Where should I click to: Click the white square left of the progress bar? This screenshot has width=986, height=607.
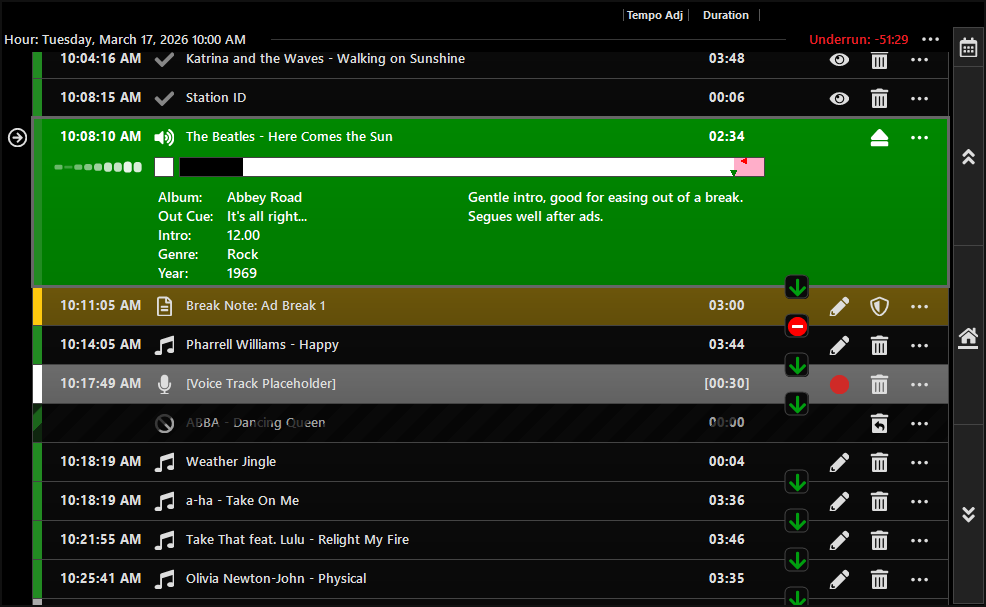[x=164, y=167]
